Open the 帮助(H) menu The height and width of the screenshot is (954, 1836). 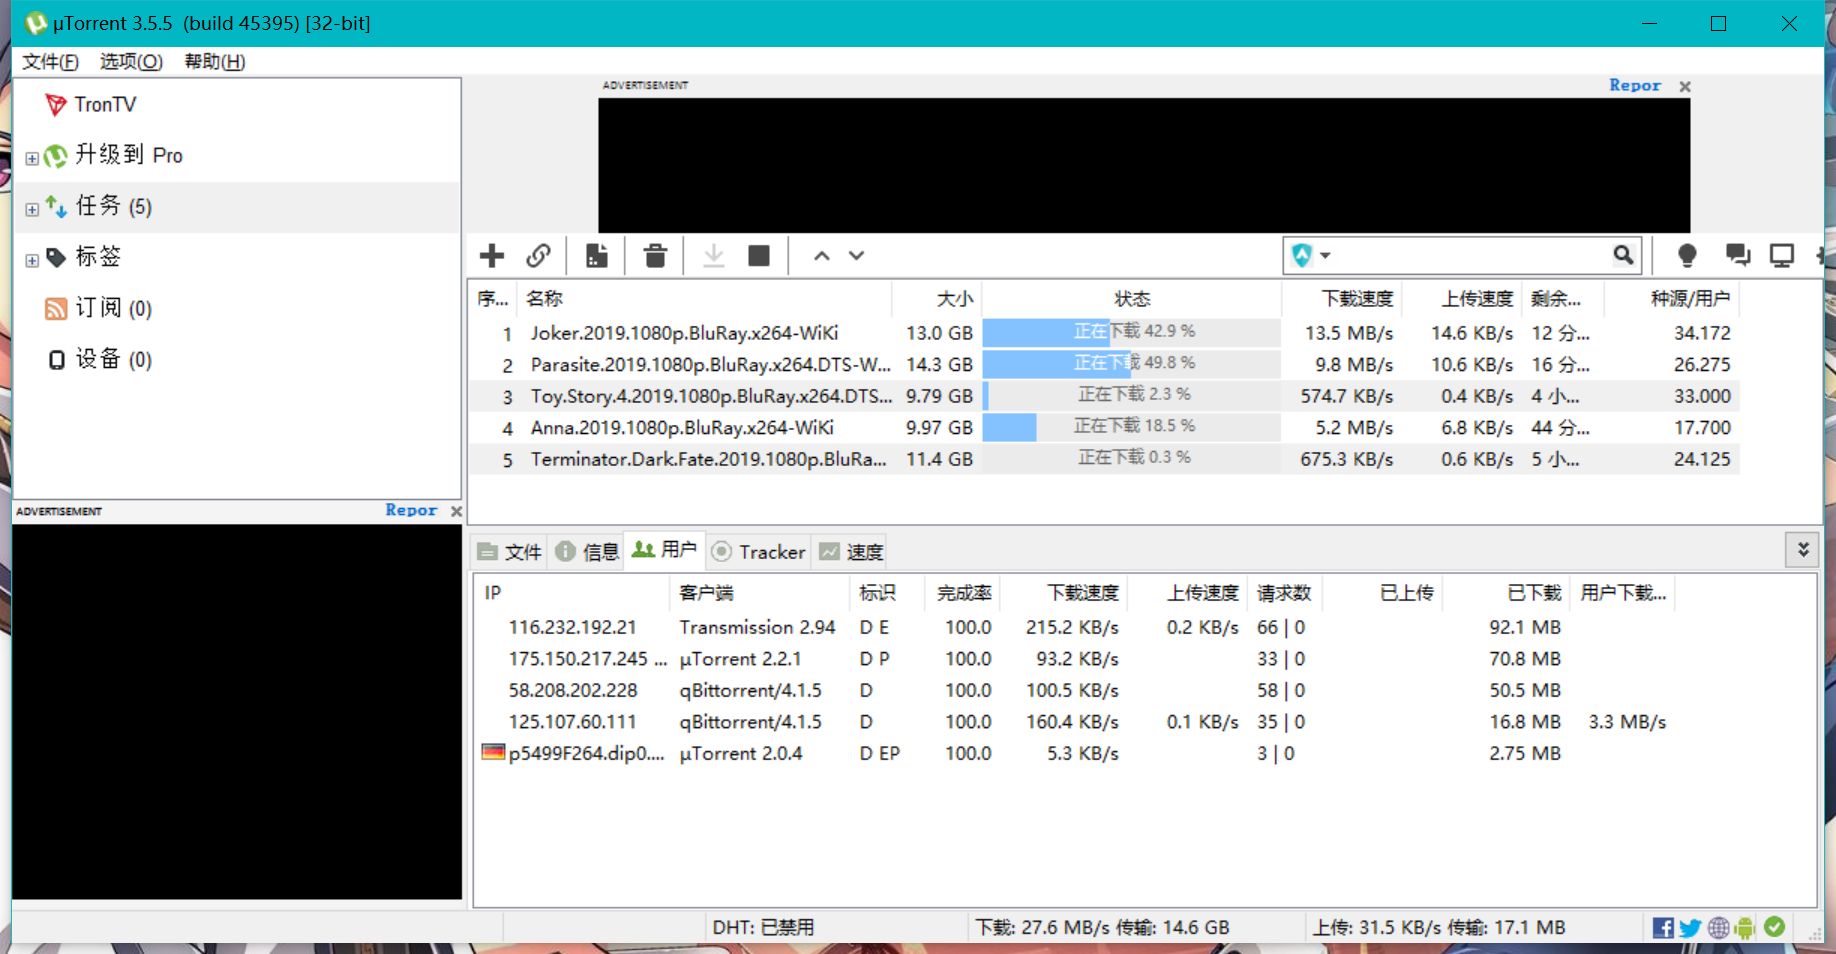(x=214, y=62)
